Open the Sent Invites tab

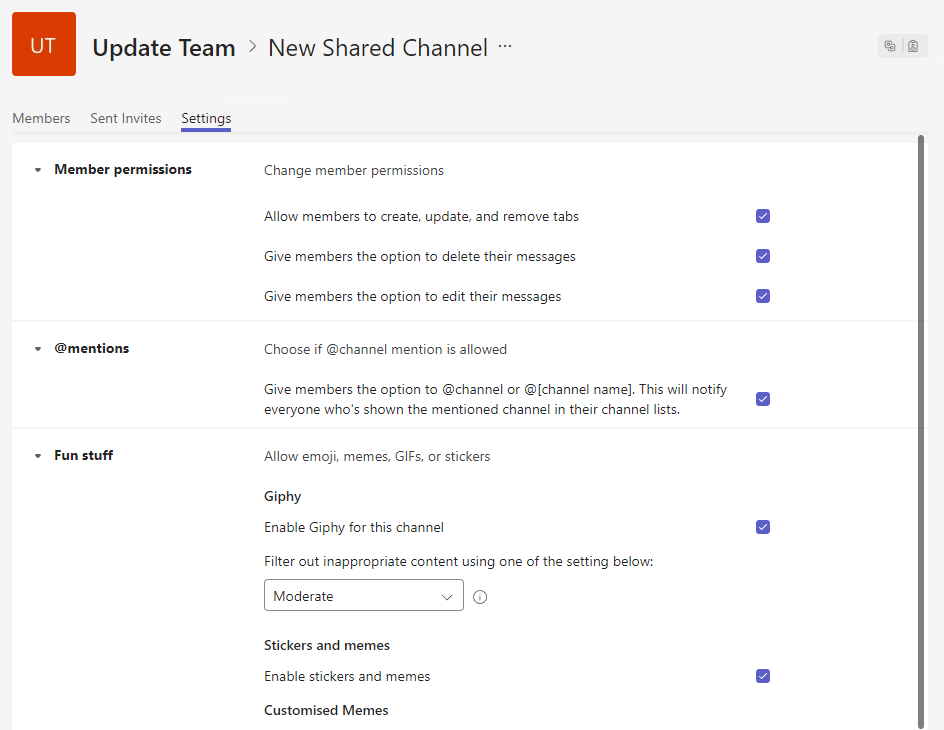(125, 118)
